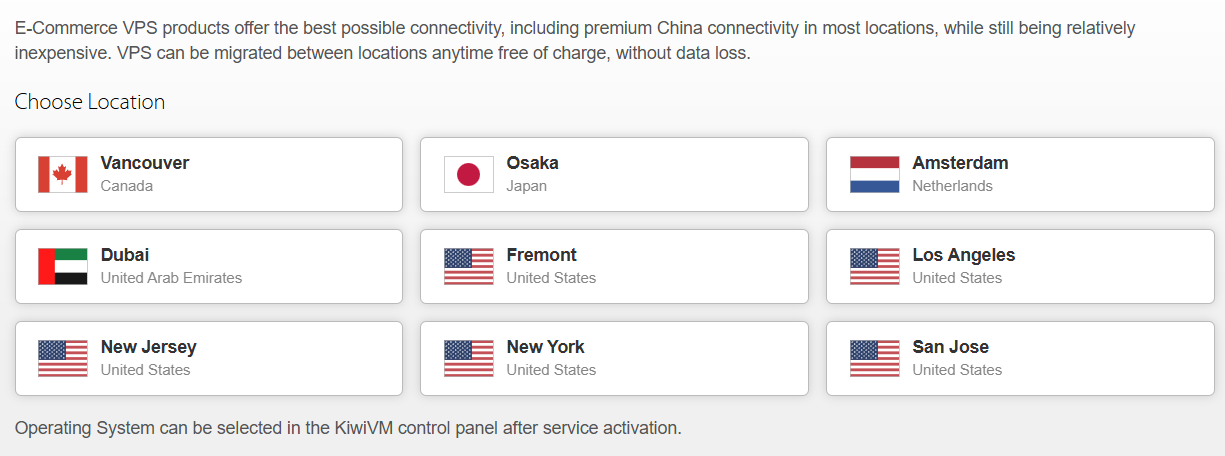This screenshot has height=456, width=1225.
Task: Click the Choose Location heading
Action: (90, 102)
